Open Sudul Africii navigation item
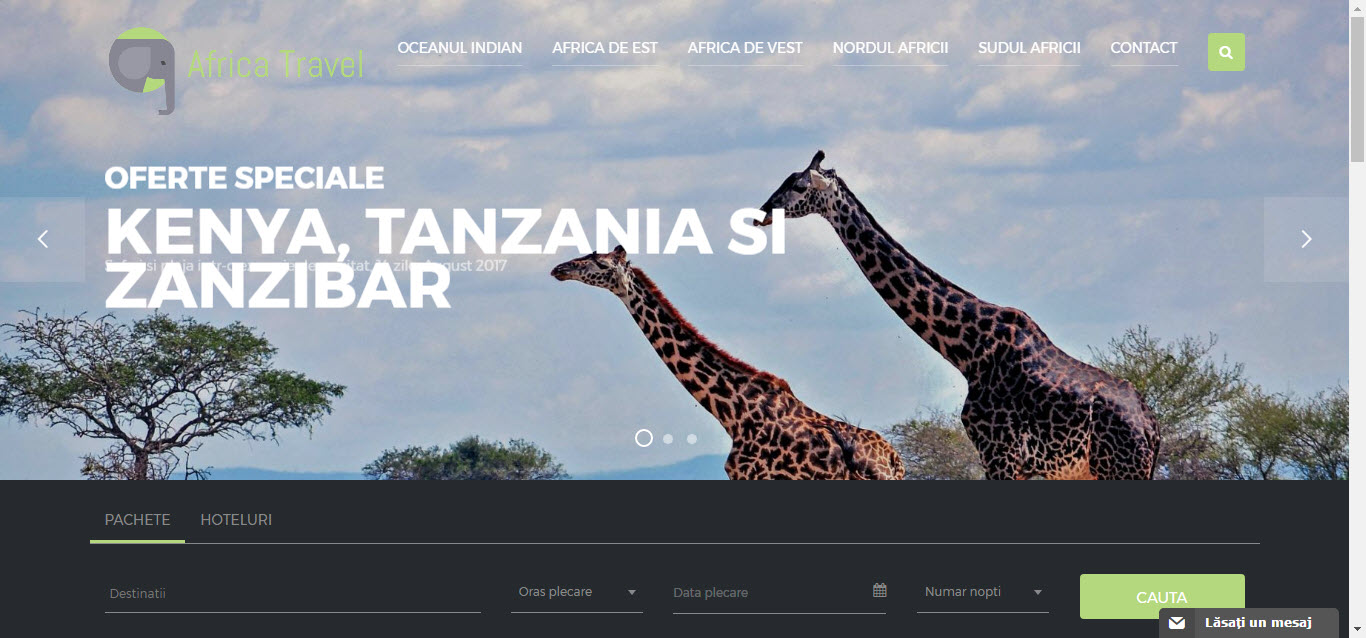 tap(1029, 48)
